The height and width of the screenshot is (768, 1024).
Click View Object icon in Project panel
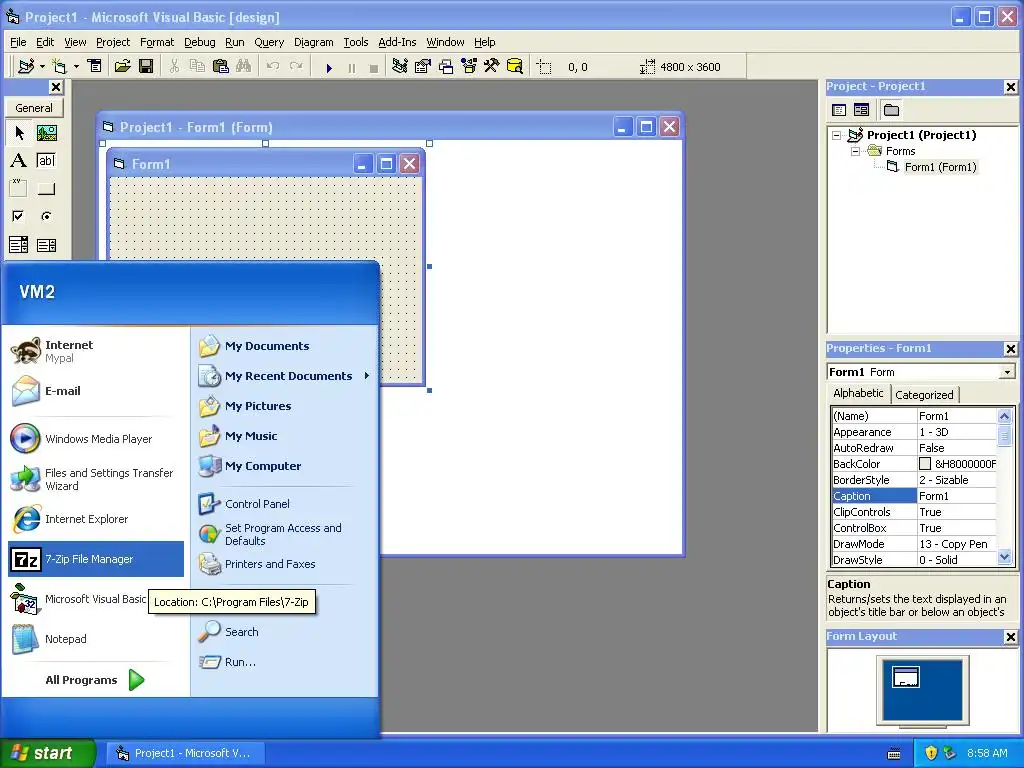tap(861, 110)
